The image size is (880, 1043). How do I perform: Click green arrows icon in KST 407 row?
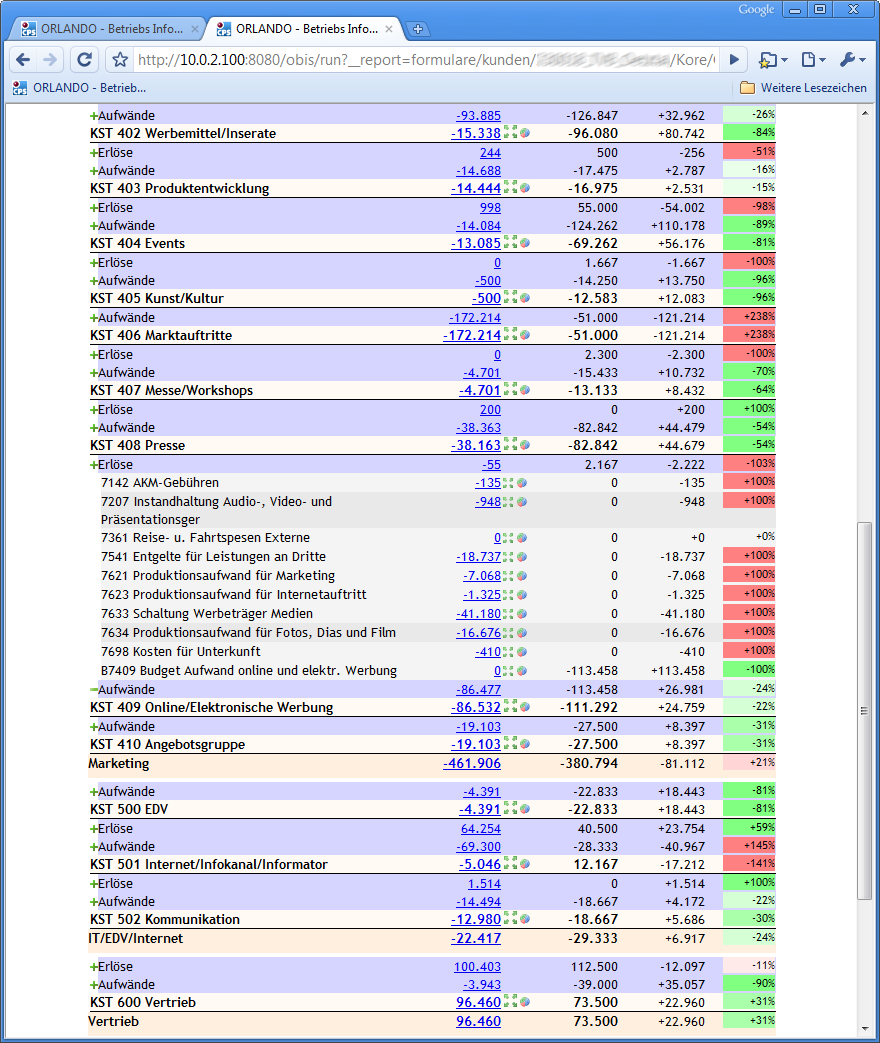tap(510, 389)
